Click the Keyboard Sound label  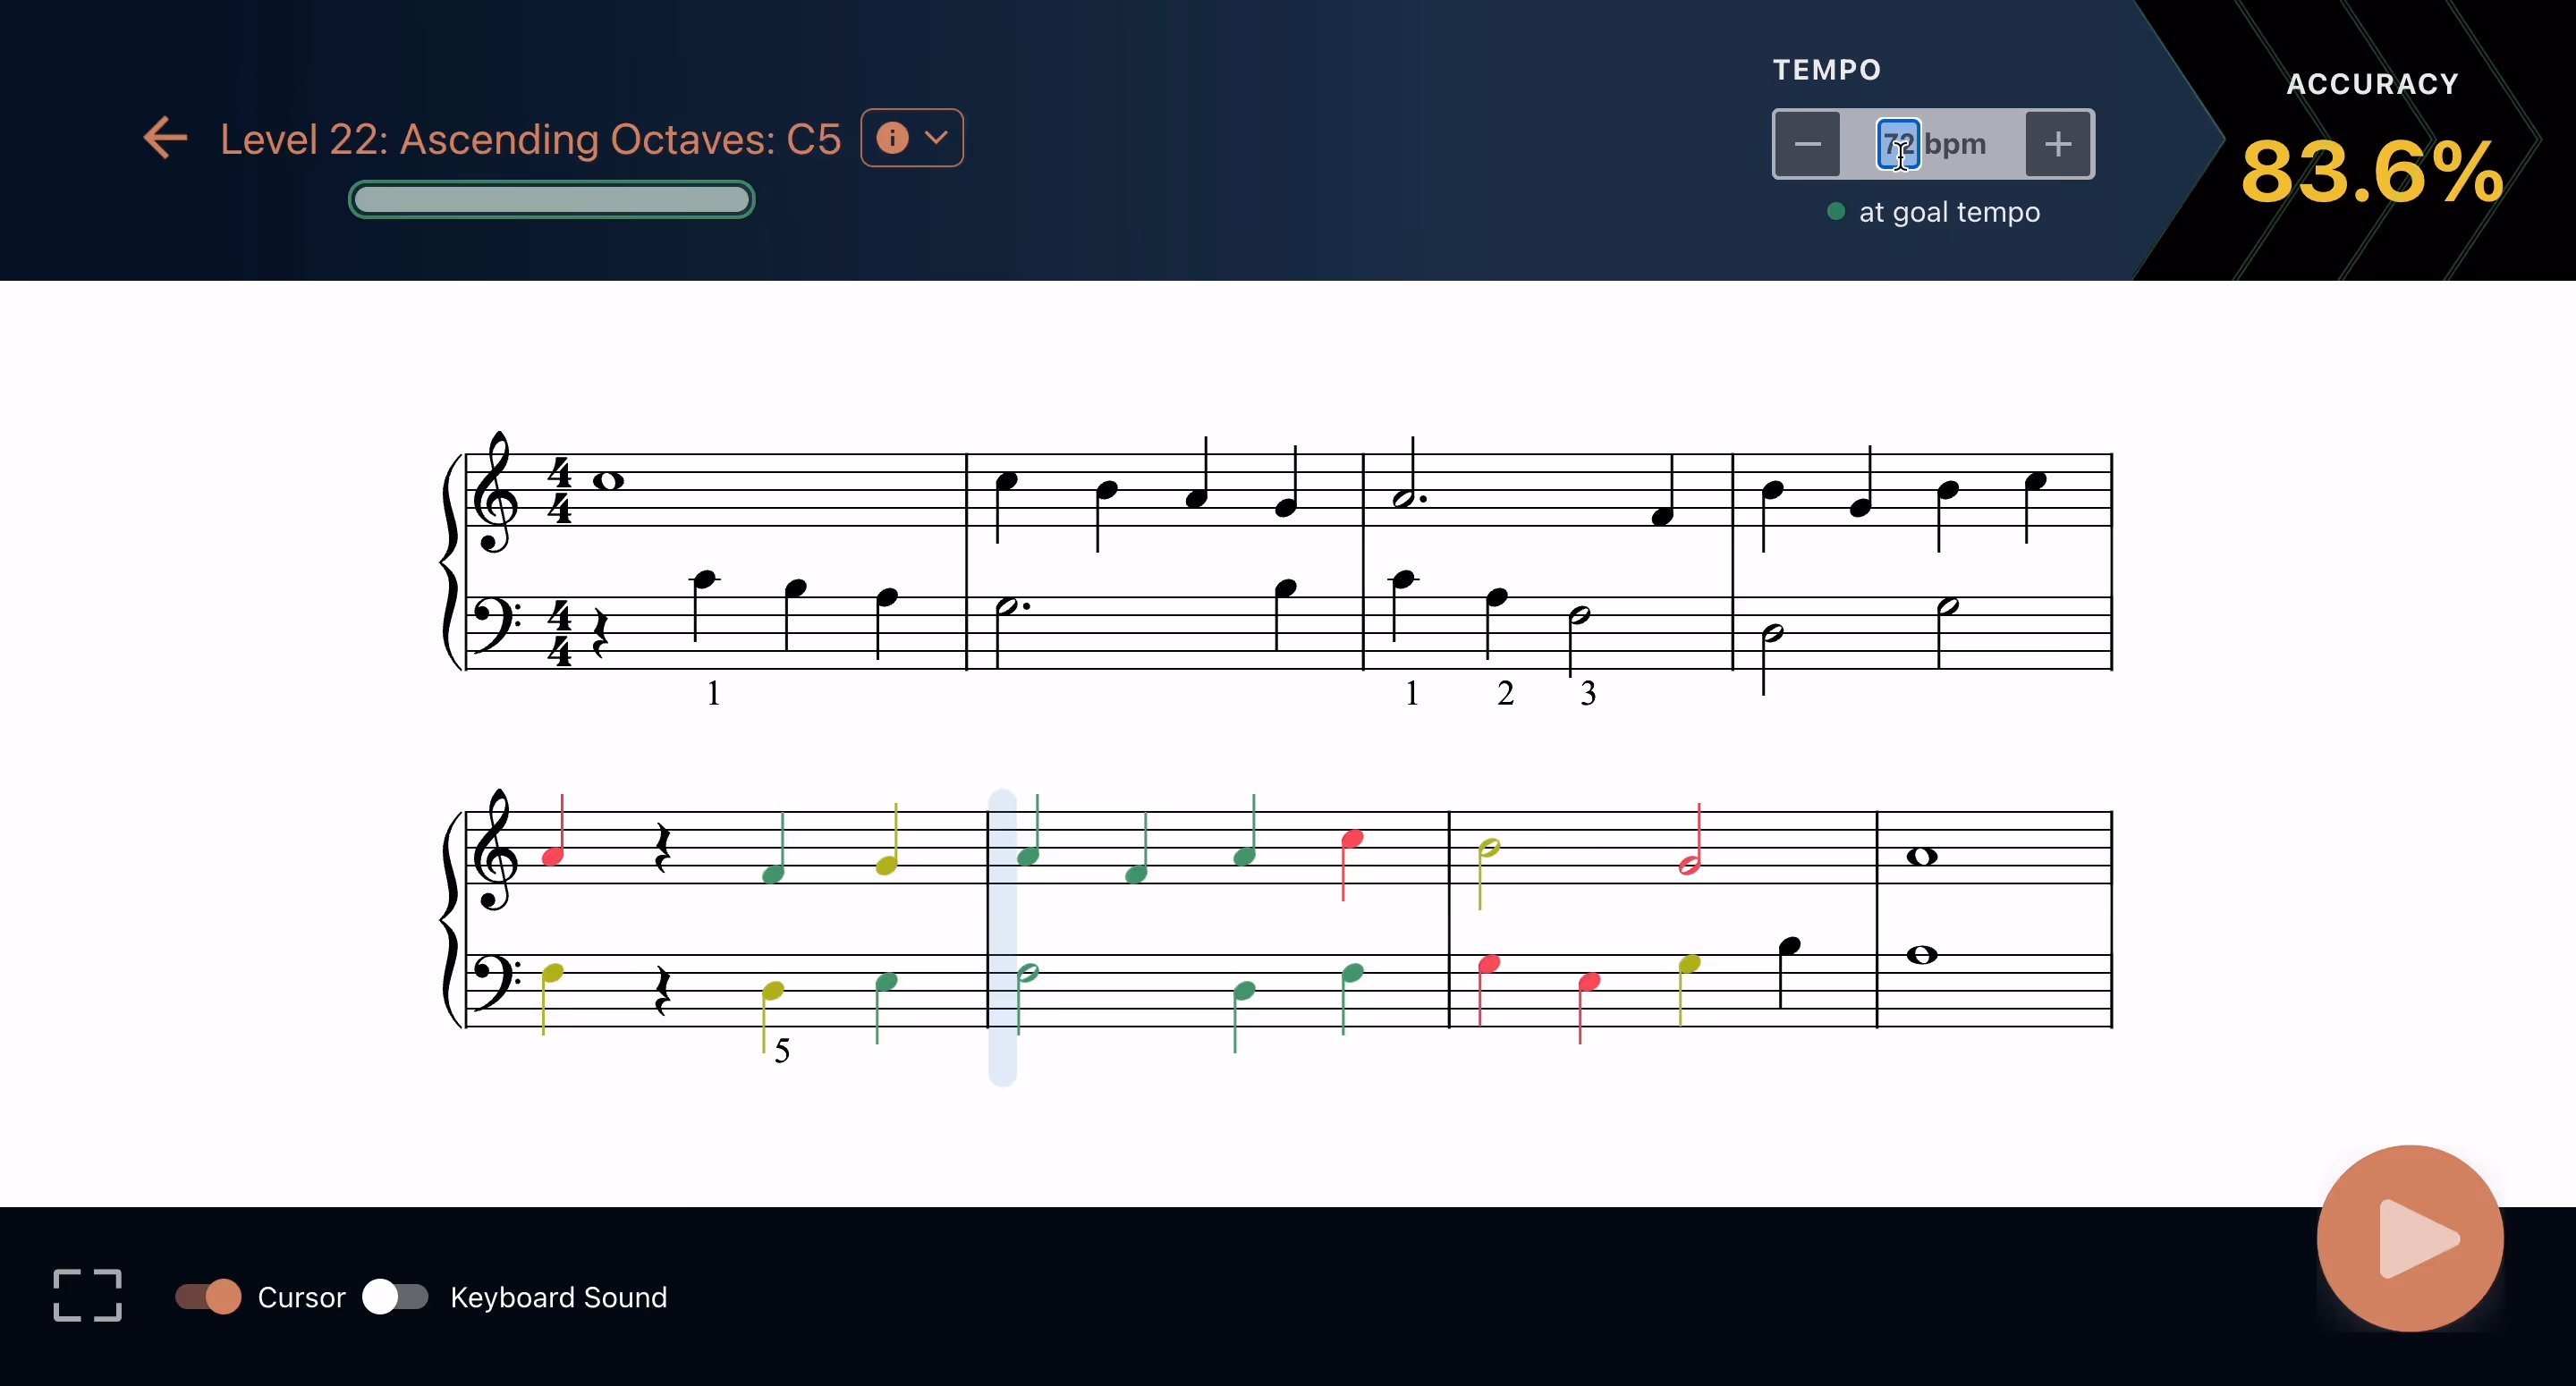click(x=558, y=1298)
